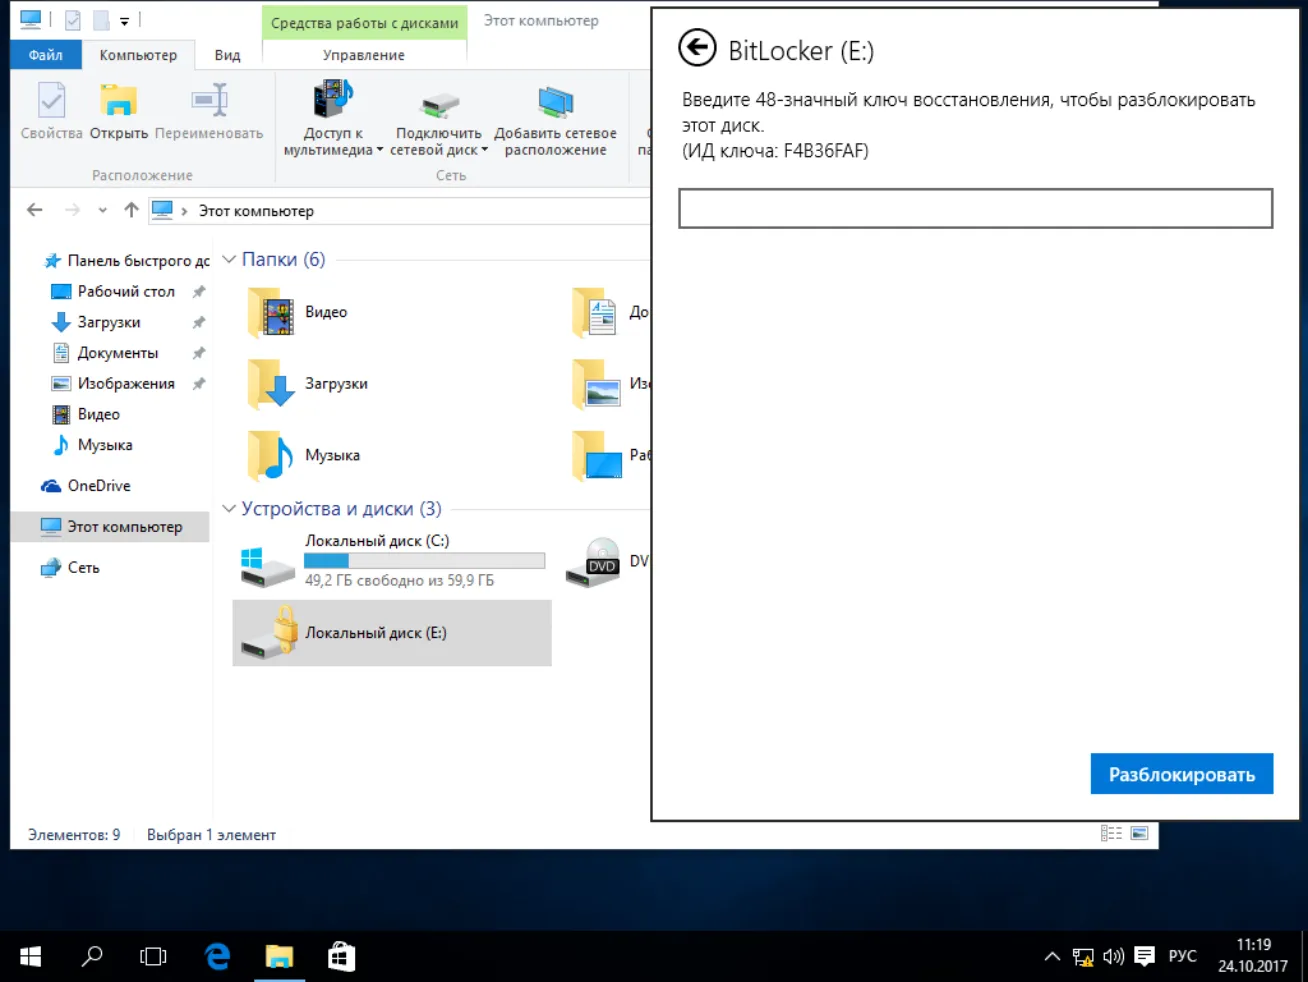Viewport: 1308px width, 982px height.
Task: Open the Quick Access Toolbar customize dropdown
Action: [124, 21]
